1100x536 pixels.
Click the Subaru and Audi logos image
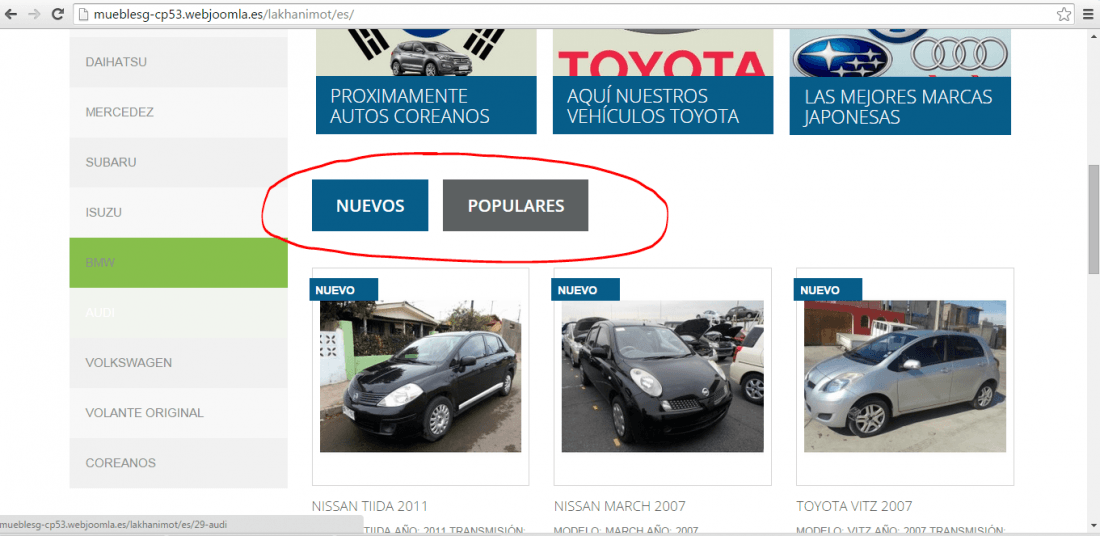900,53
